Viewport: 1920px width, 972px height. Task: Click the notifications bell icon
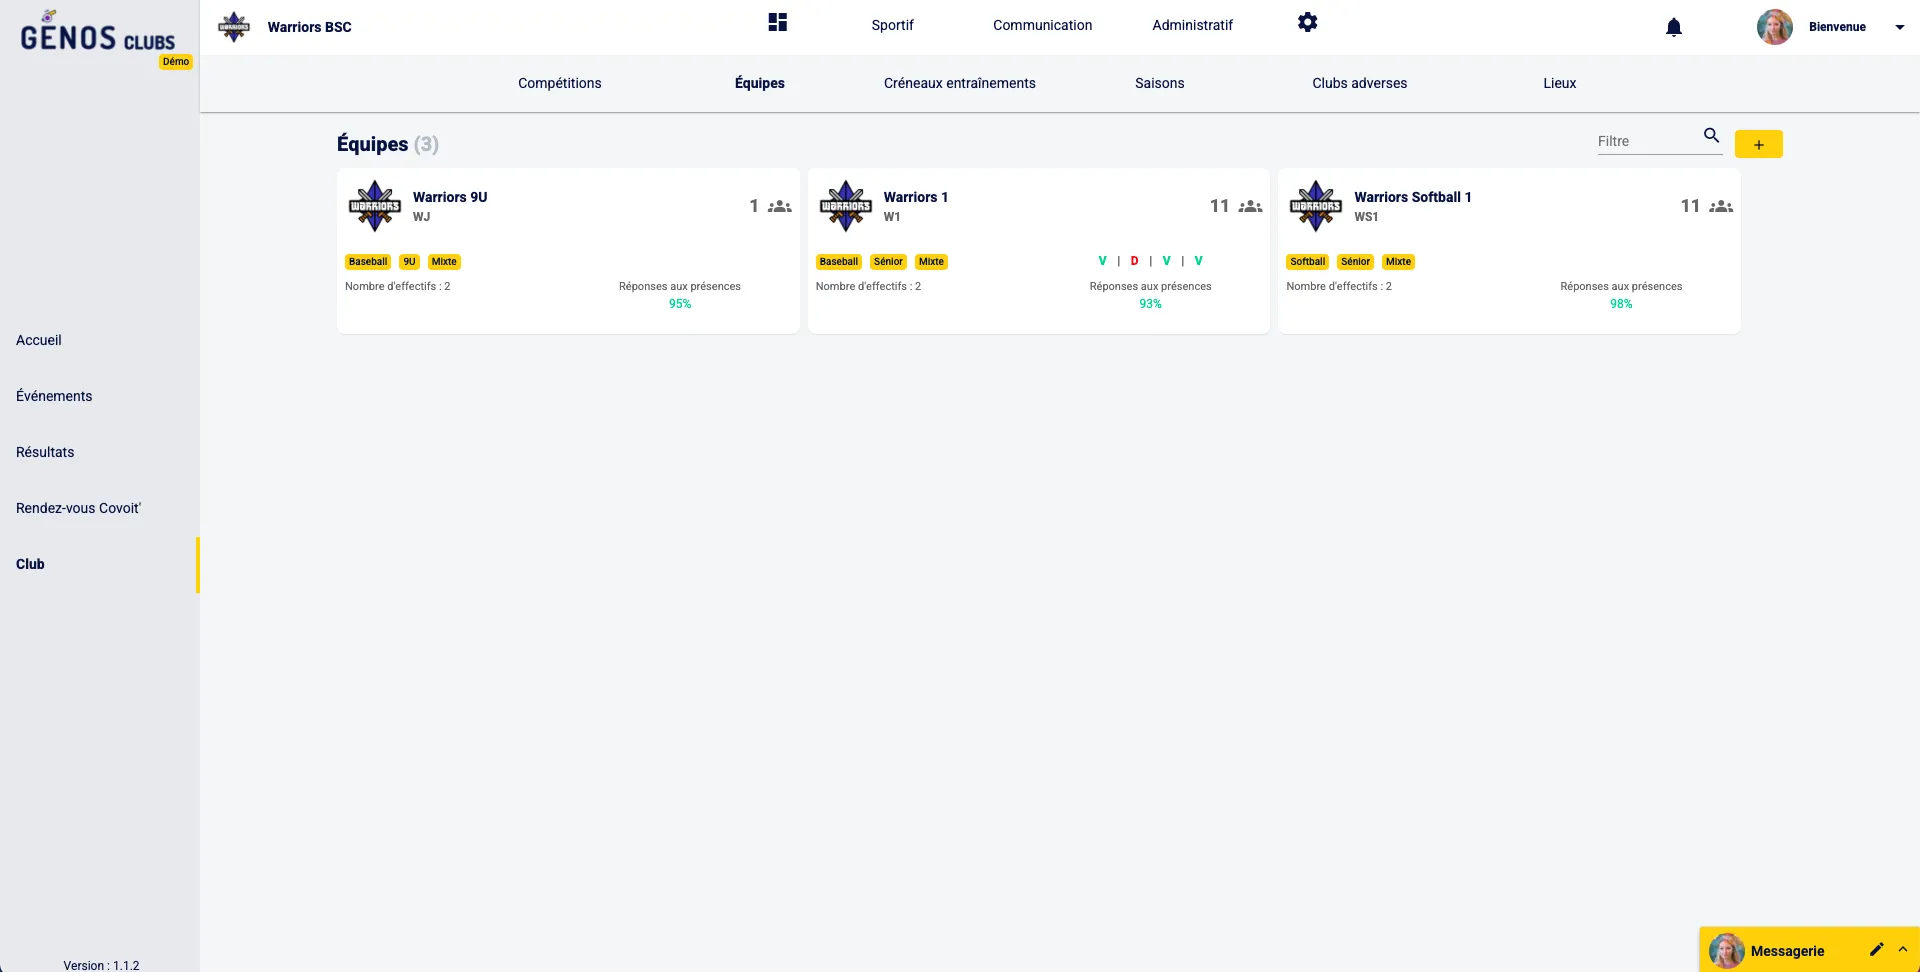pos(1673,27)
